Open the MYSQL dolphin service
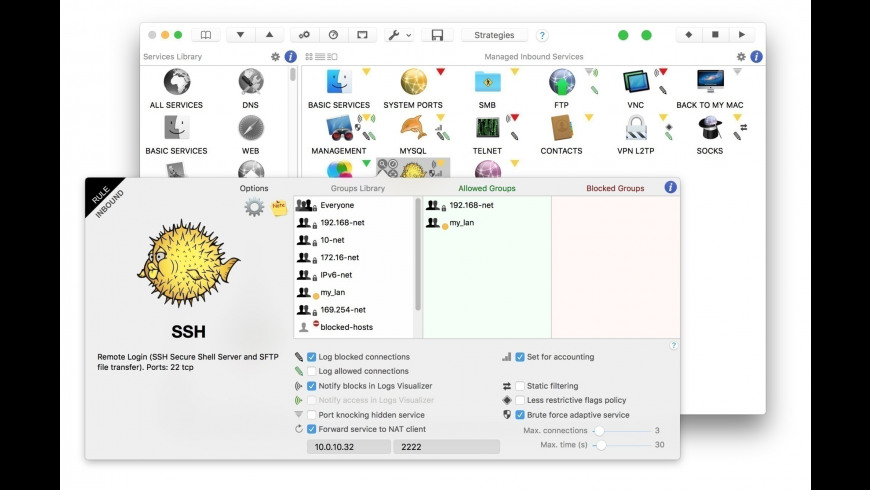This screenshot has width=870, height=490. pyautogui.click(x=412, y=128)
